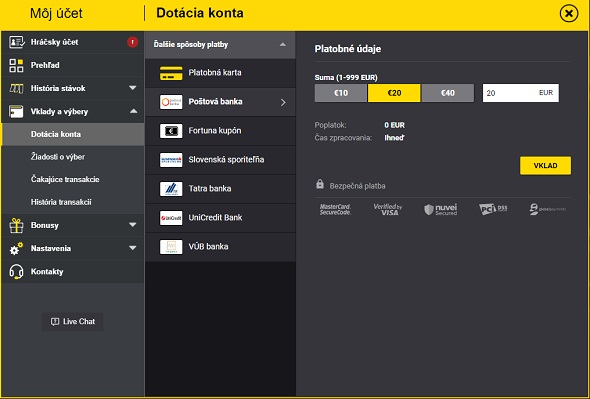Click the UniCredit Bank logo icon
The image size is (590, 399).
click(x=171, y=218)
